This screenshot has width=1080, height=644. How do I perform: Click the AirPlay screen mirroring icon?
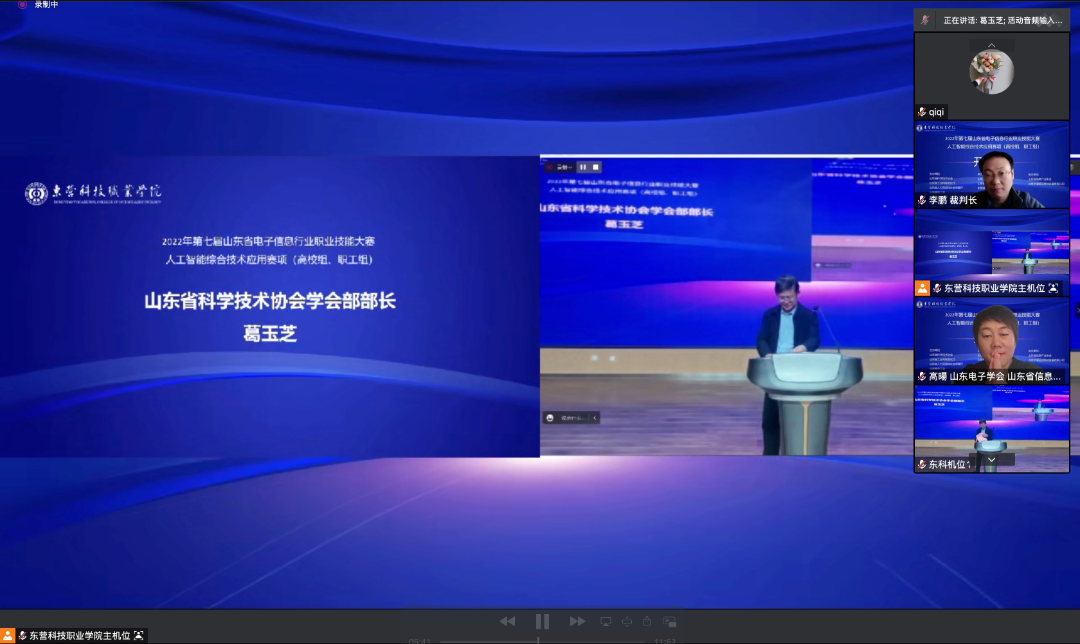pos(606,621)
